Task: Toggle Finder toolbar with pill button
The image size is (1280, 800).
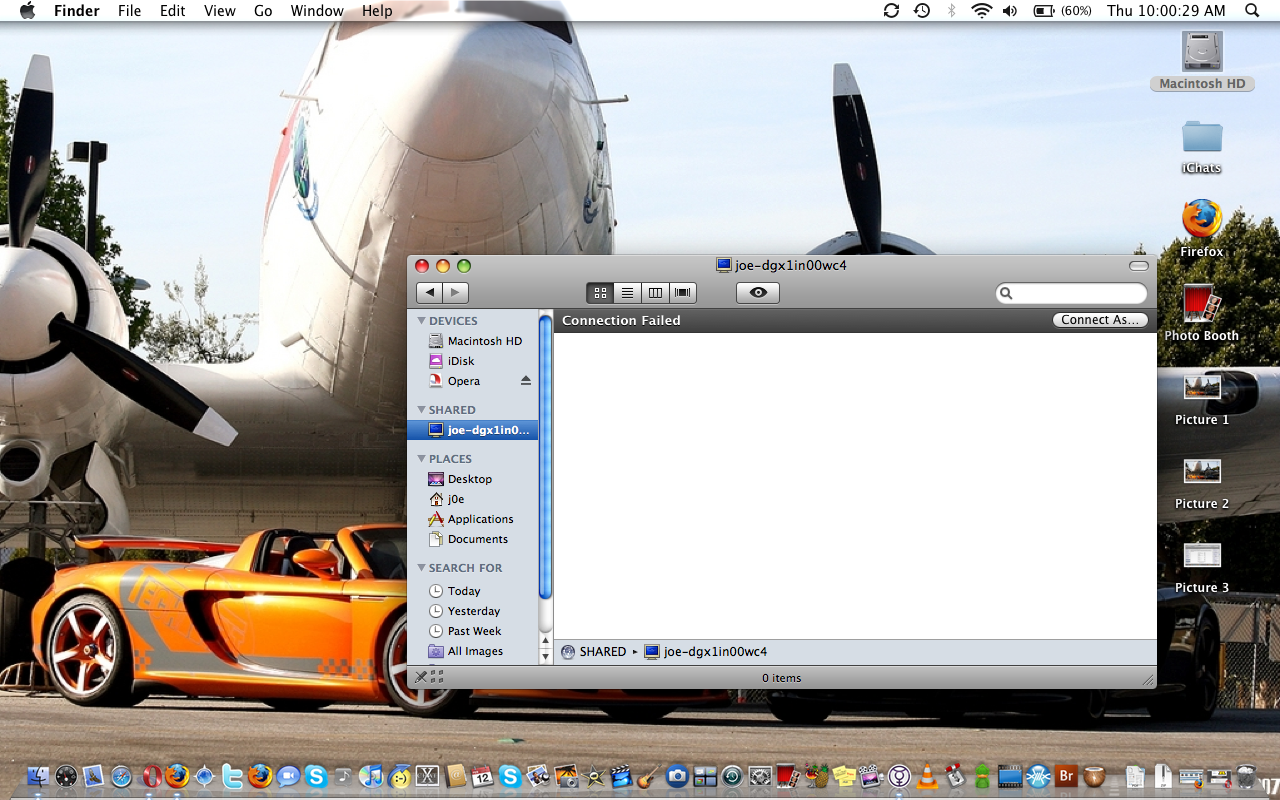Action: [1139, 266]
